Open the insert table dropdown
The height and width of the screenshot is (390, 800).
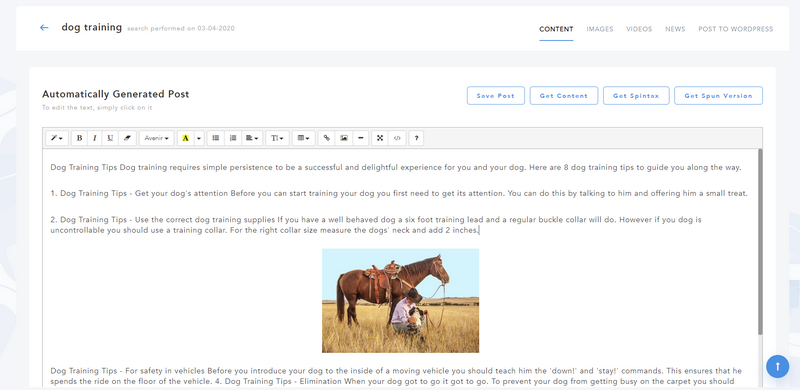tap(304, 138)
